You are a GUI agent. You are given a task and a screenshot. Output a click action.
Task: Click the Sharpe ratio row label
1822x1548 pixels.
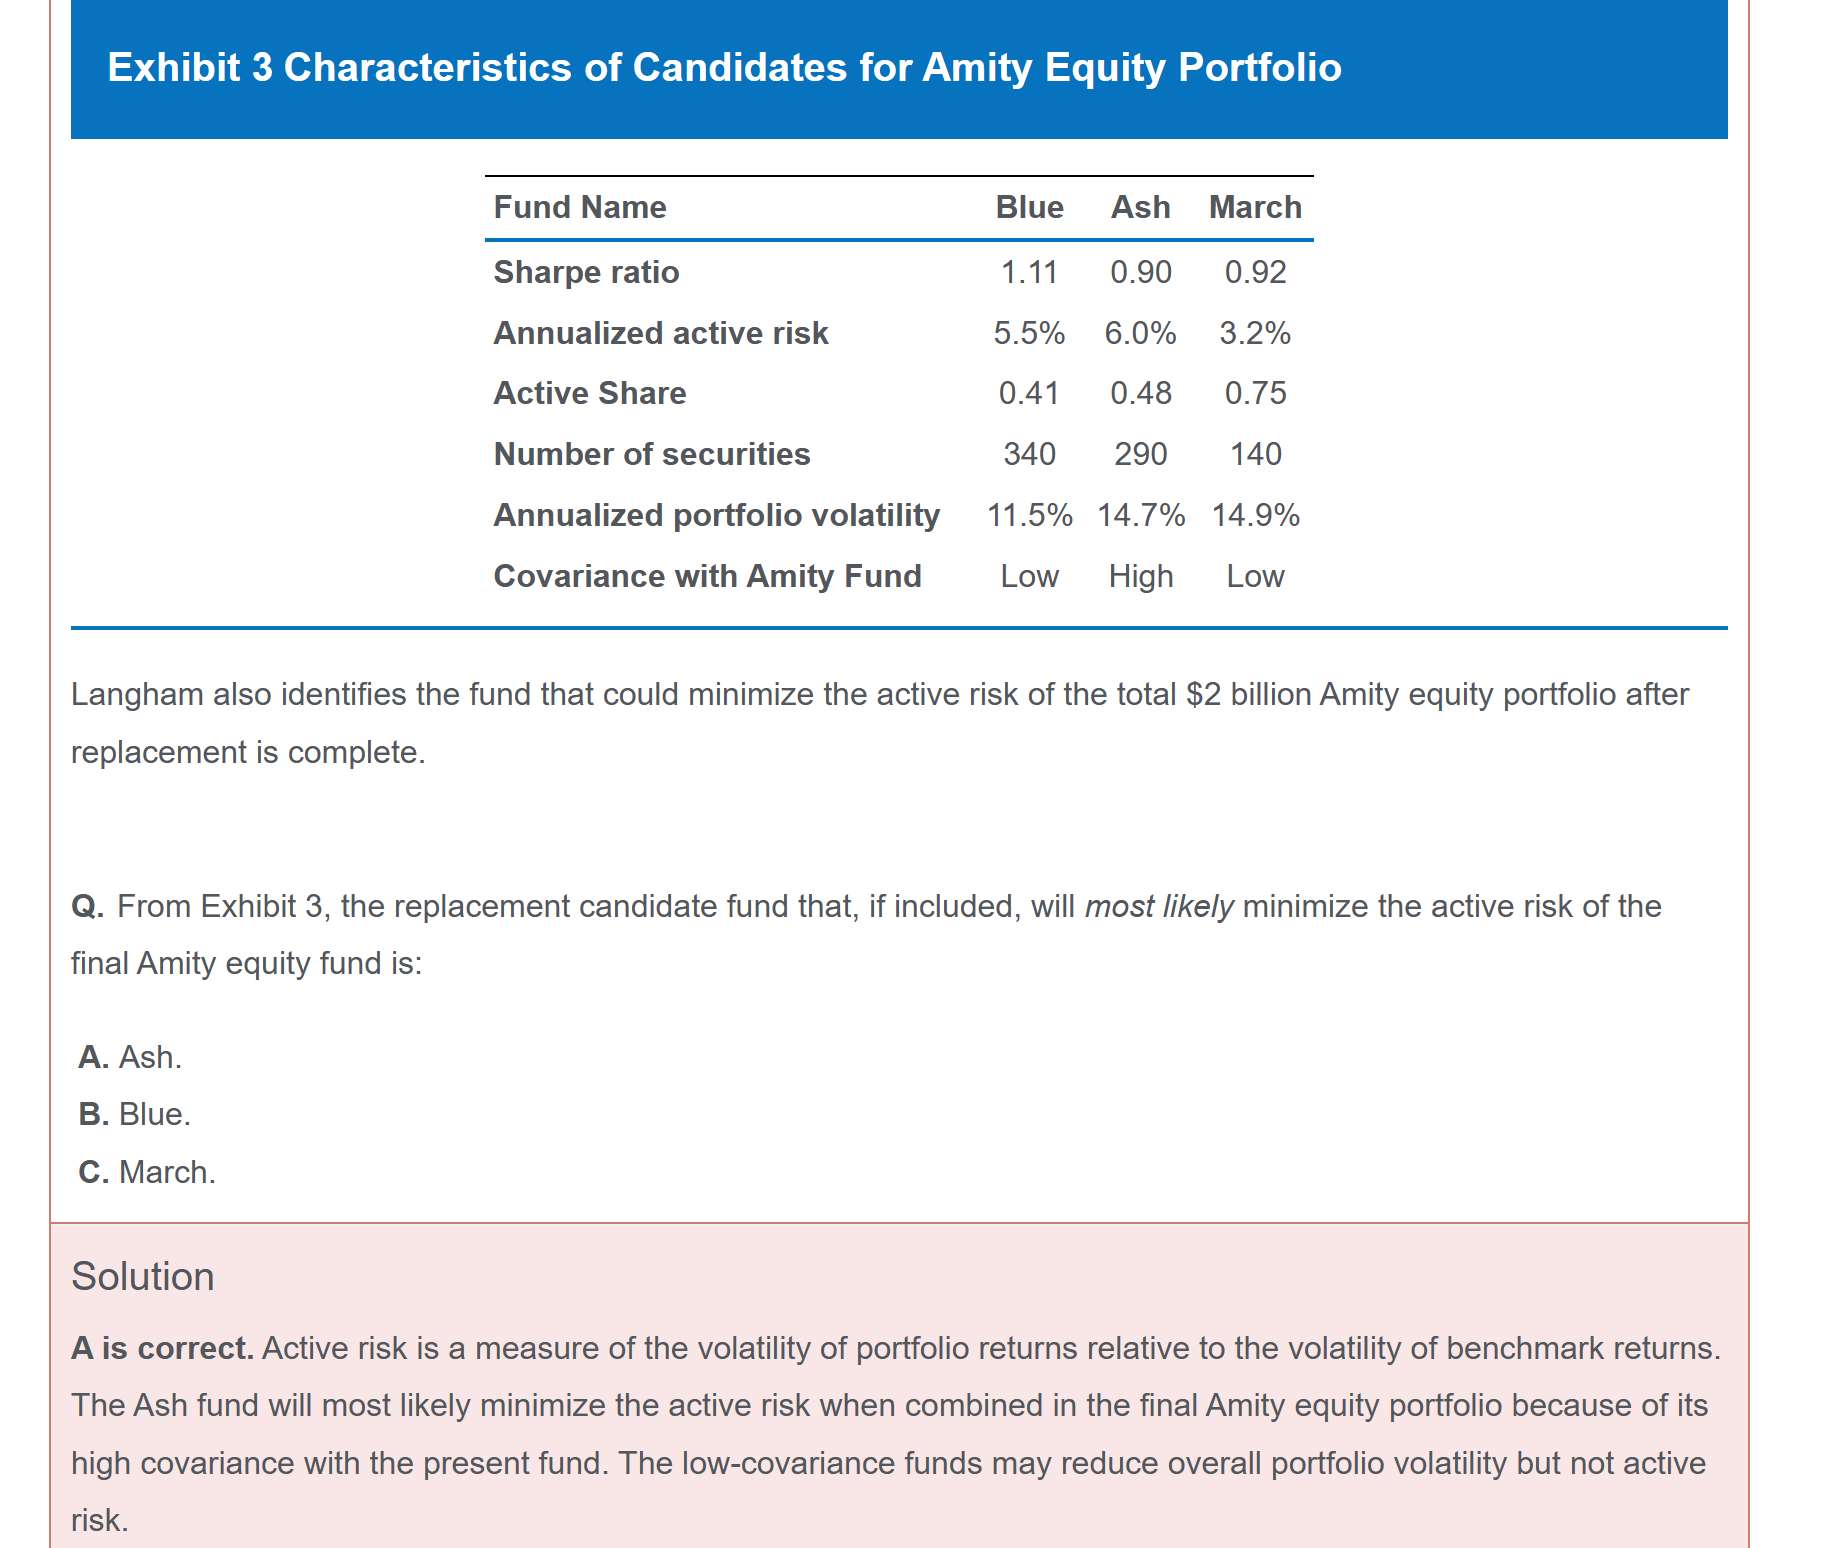tap(586, 272)
